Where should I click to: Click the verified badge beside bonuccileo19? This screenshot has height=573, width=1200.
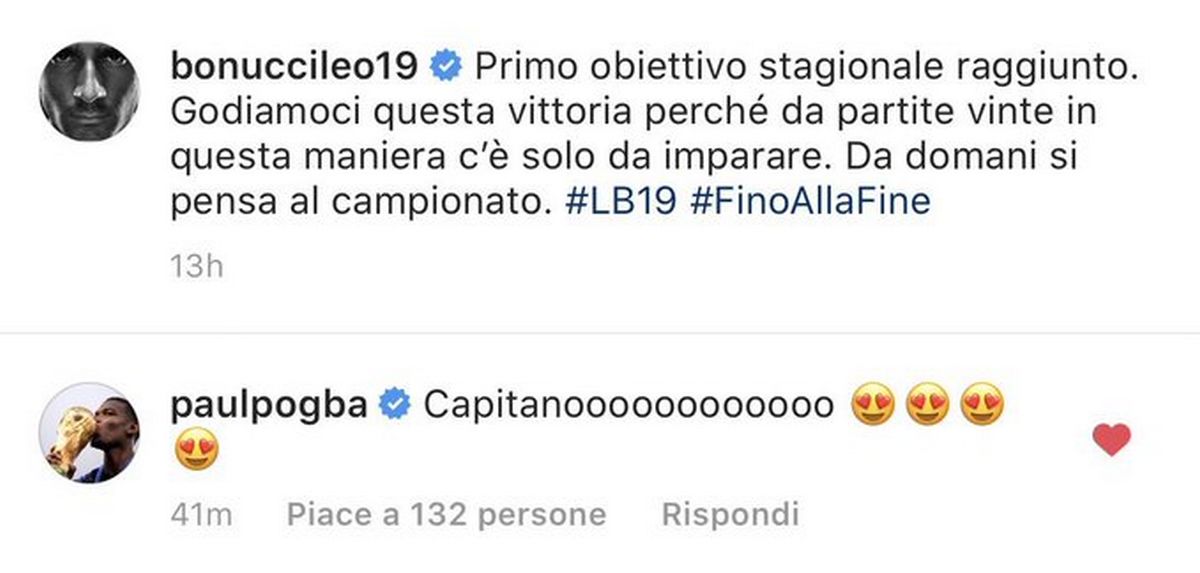point(445,67)
